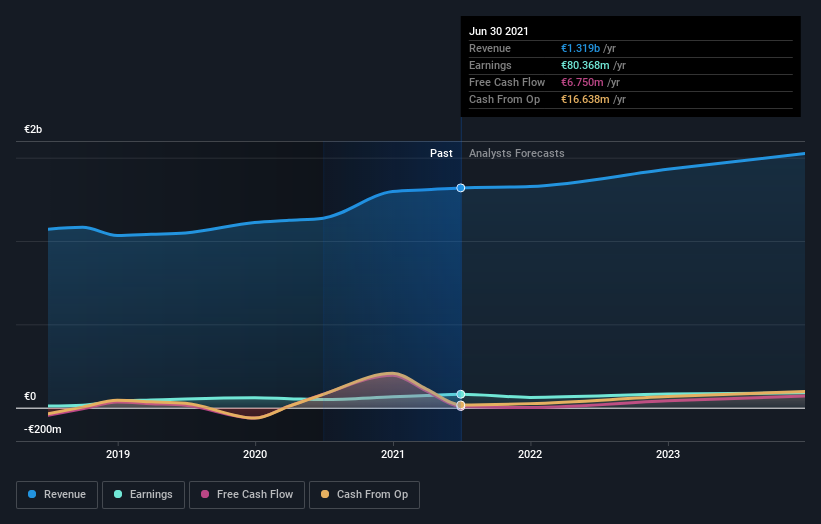The width and height of the screenshot is (821, 524).
Task: Click the €0 y-axis label
Action: 30,396
